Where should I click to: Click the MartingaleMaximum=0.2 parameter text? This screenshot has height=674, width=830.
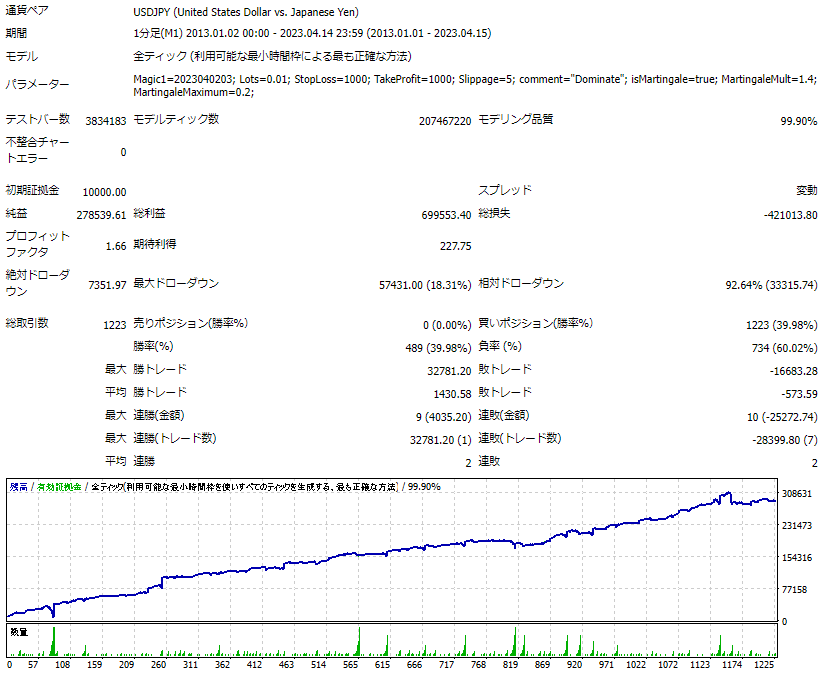tap(194, 93)
